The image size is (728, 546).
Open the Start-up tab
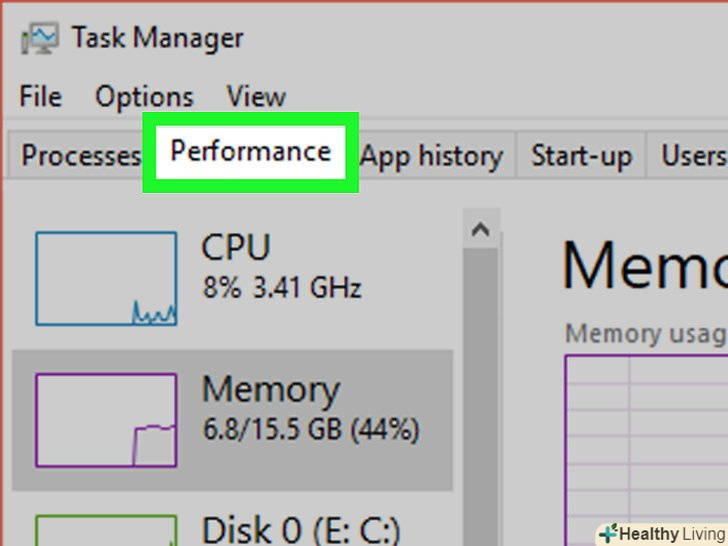[581, 156]
